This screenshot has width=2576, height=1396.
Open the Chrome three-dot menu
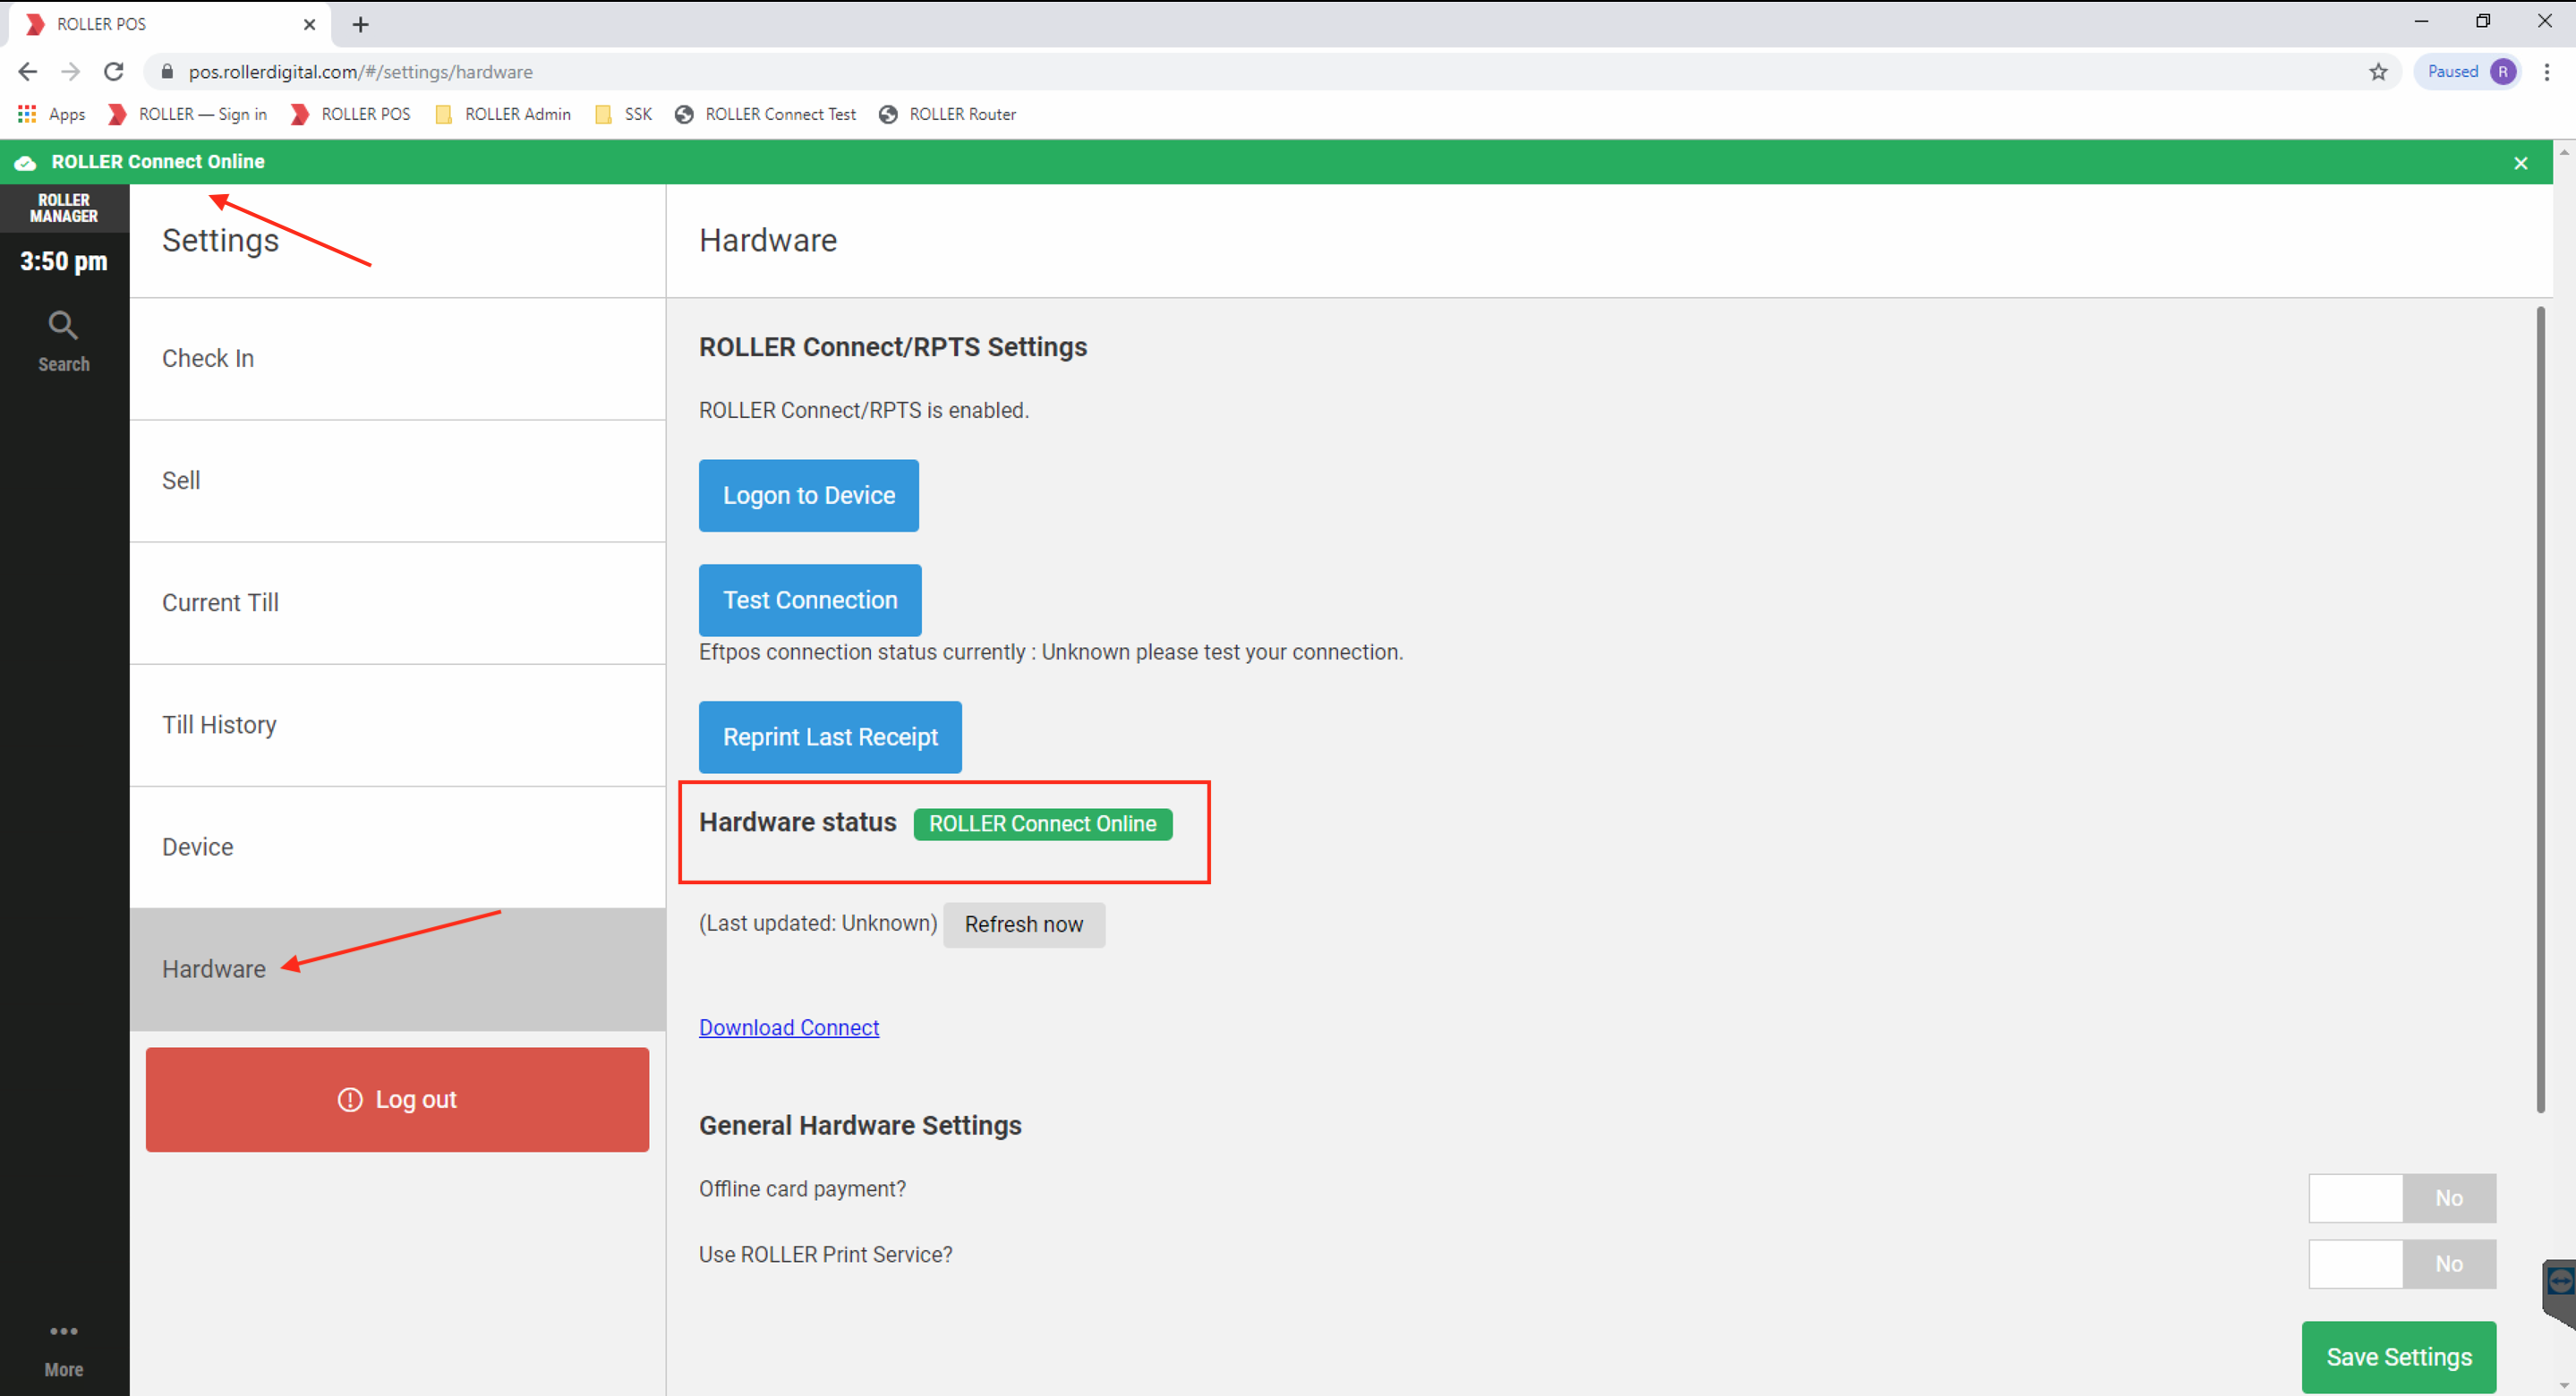pyautogui.click(x=2546, y=72)
